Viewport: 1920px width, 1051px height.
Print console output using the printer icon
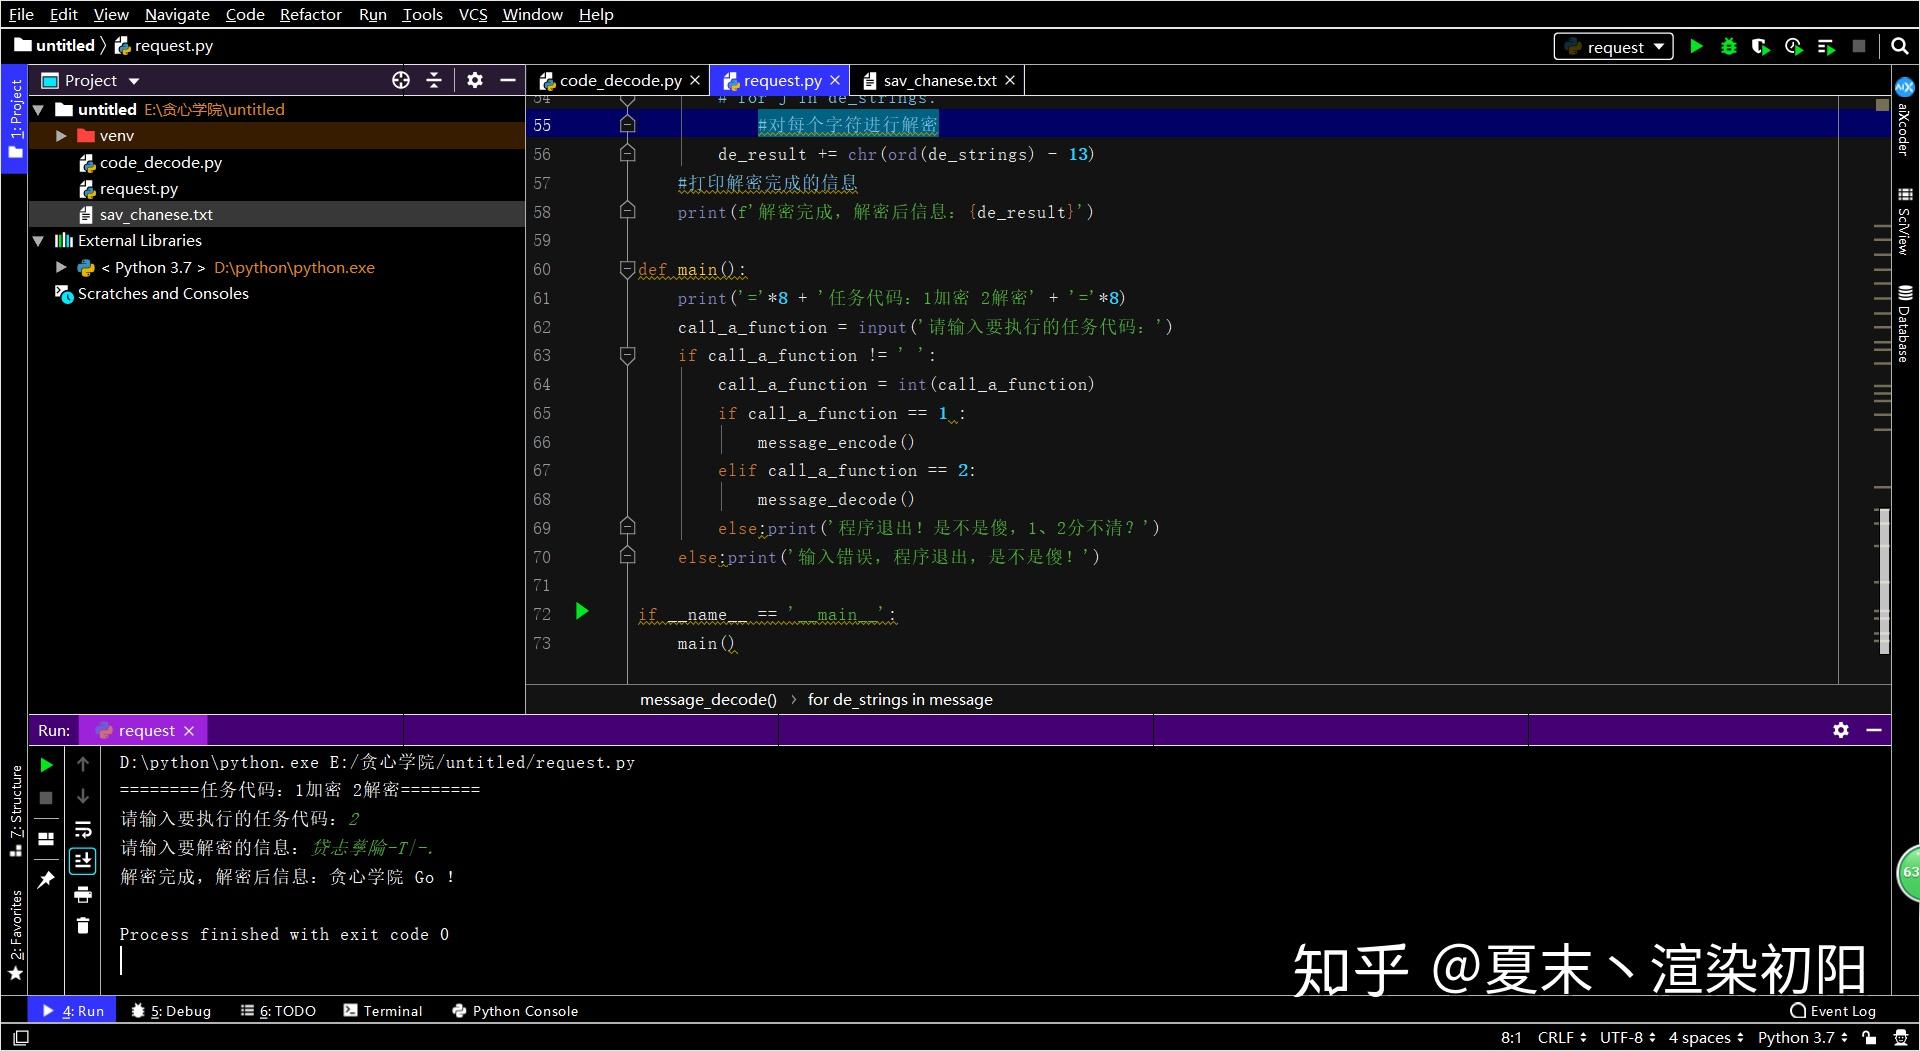click(83, 895)
